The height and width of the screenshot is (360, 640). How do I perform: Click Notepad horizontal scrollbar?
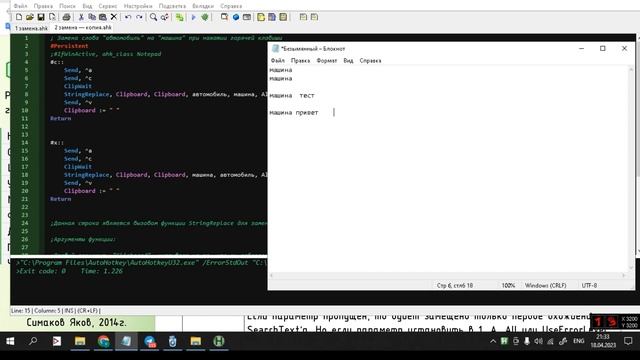click(x=447, y=276)
